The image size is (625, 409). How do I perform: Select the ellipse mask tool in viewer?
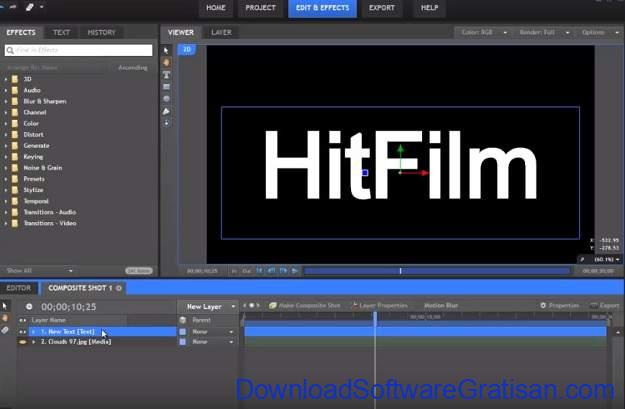point(166,98)
